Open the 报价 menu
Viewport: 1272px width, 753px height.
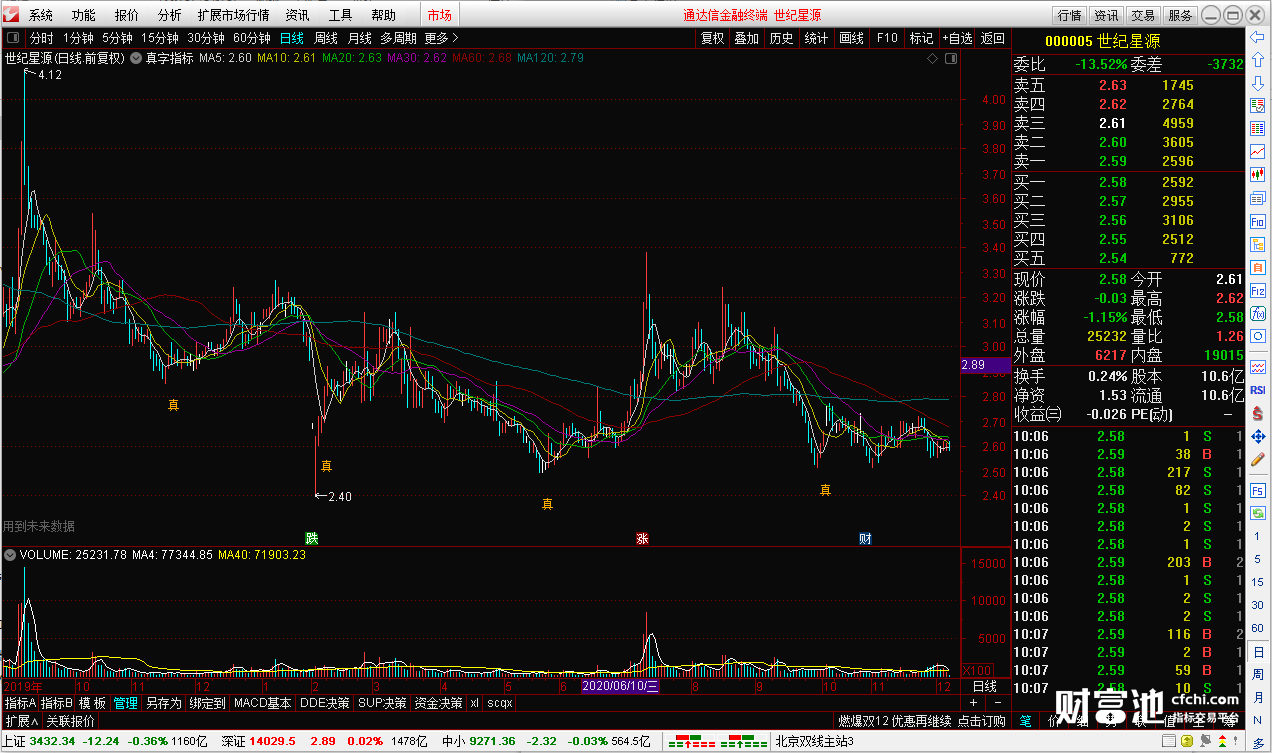(x=127, y=15)
